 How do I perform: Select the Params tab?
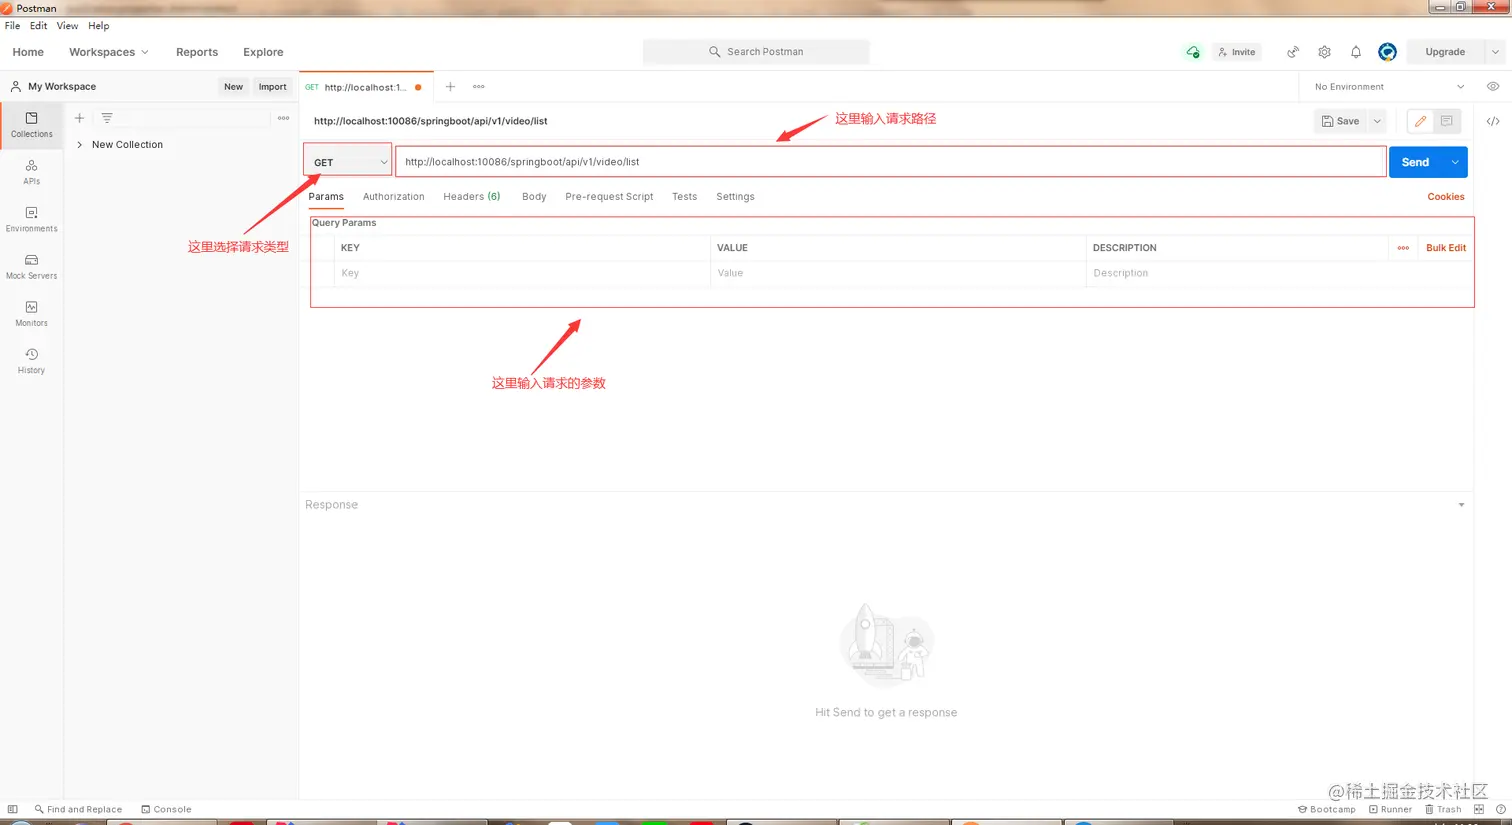pyautogui.click(x=326, y=197)
